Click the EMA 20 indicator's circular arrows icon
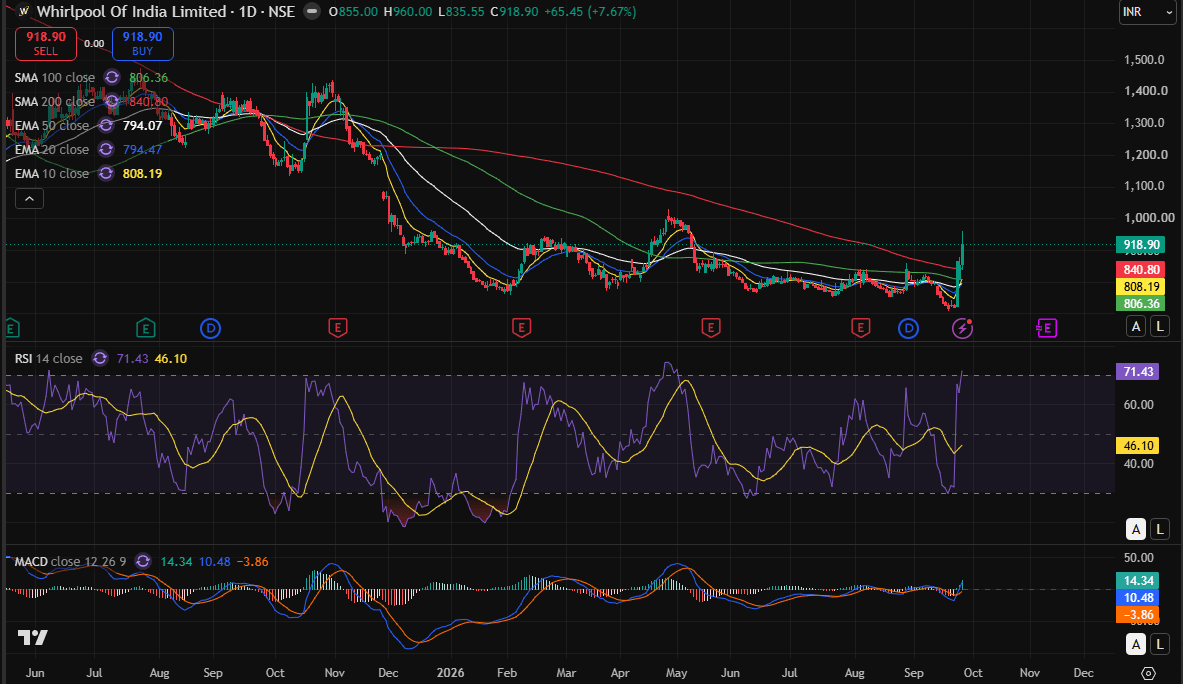The width and height of the screenshot is (1183, 684). coord(106,149)
